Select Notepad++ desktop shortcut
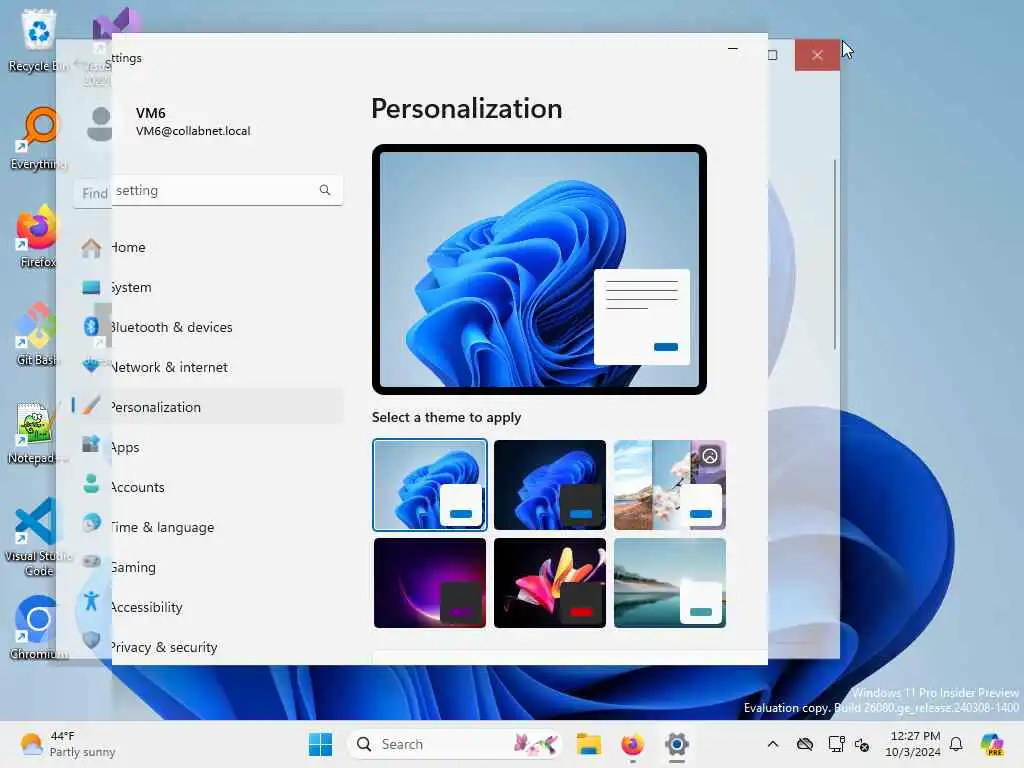Image resolution: width=1024 pixels, height=768 pixels. [37, 432]
